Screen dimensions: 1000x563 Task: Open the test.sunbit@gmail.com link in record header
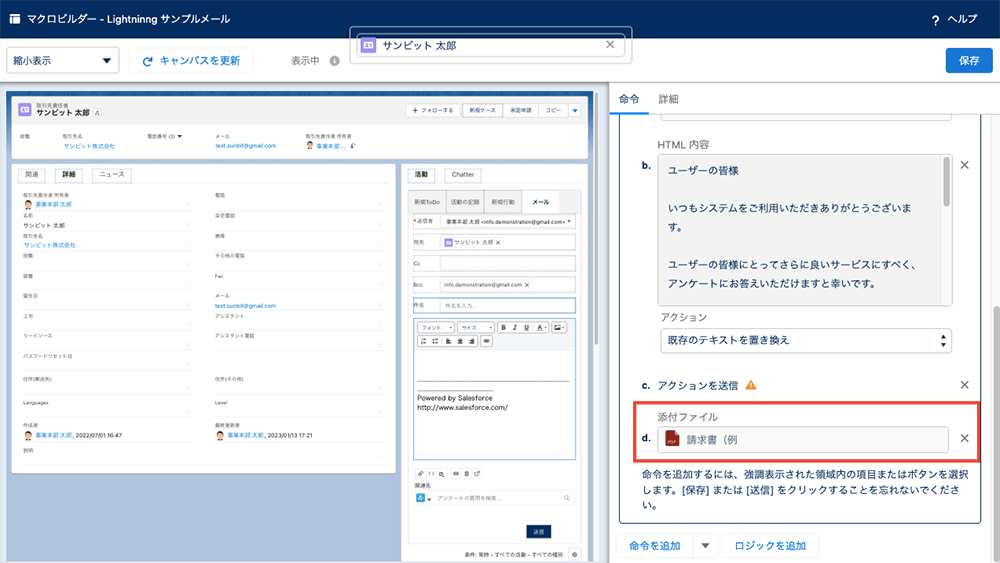pyautogui.click(x=246, y=145)
